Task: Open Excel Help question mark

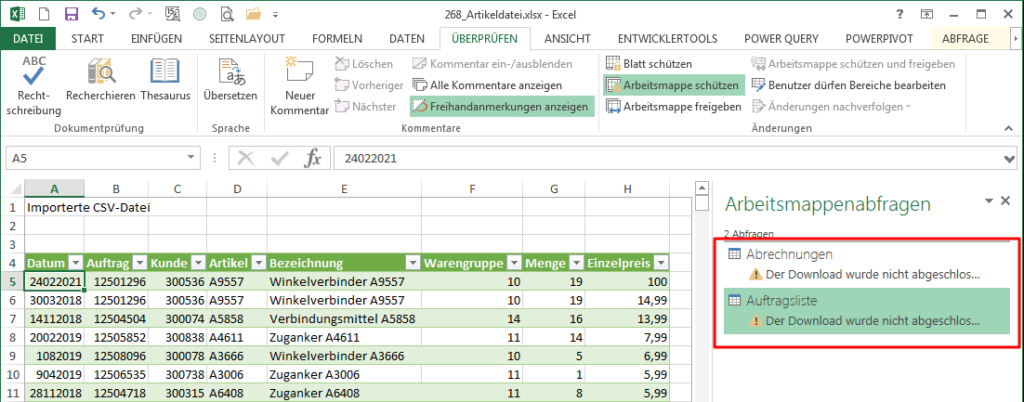Action: point(901,14)
